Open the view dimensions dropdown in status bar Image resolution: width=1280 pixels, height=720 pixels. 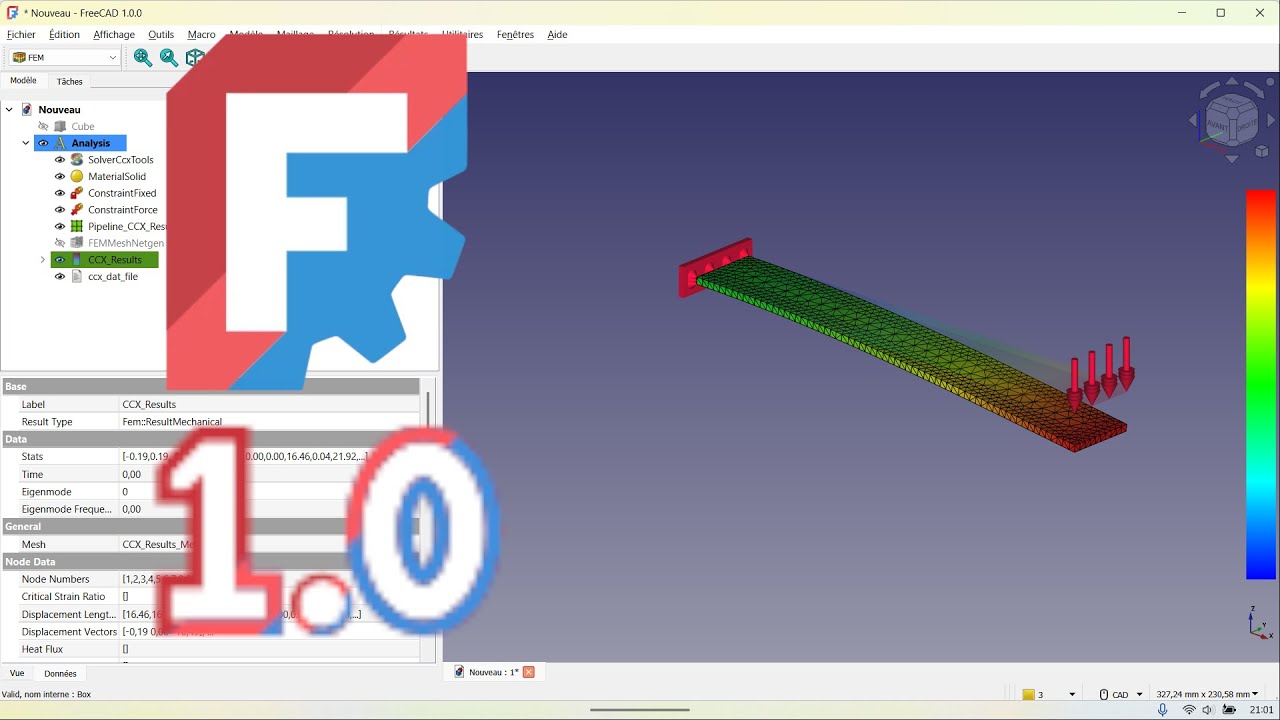(1207, 694)
